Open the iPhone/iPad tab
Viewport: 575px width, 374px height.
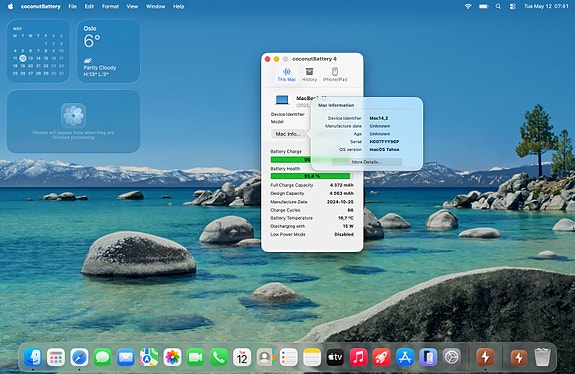pyautogui.click(x=335, y=74)
